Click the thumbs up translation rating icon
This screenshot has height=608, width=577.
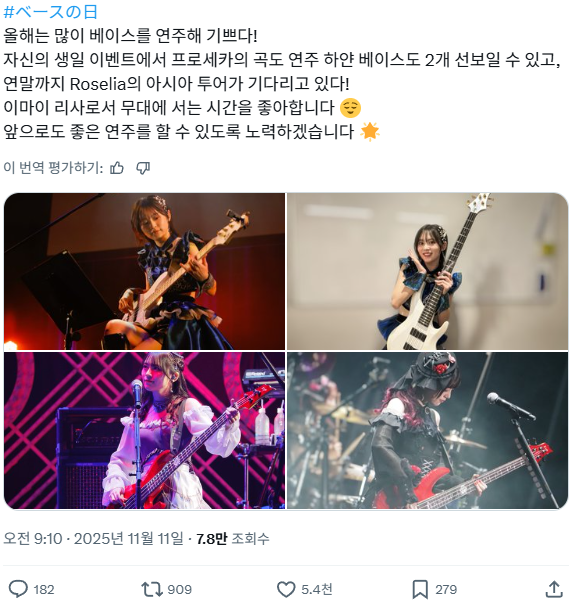click(x=117, y=168)
